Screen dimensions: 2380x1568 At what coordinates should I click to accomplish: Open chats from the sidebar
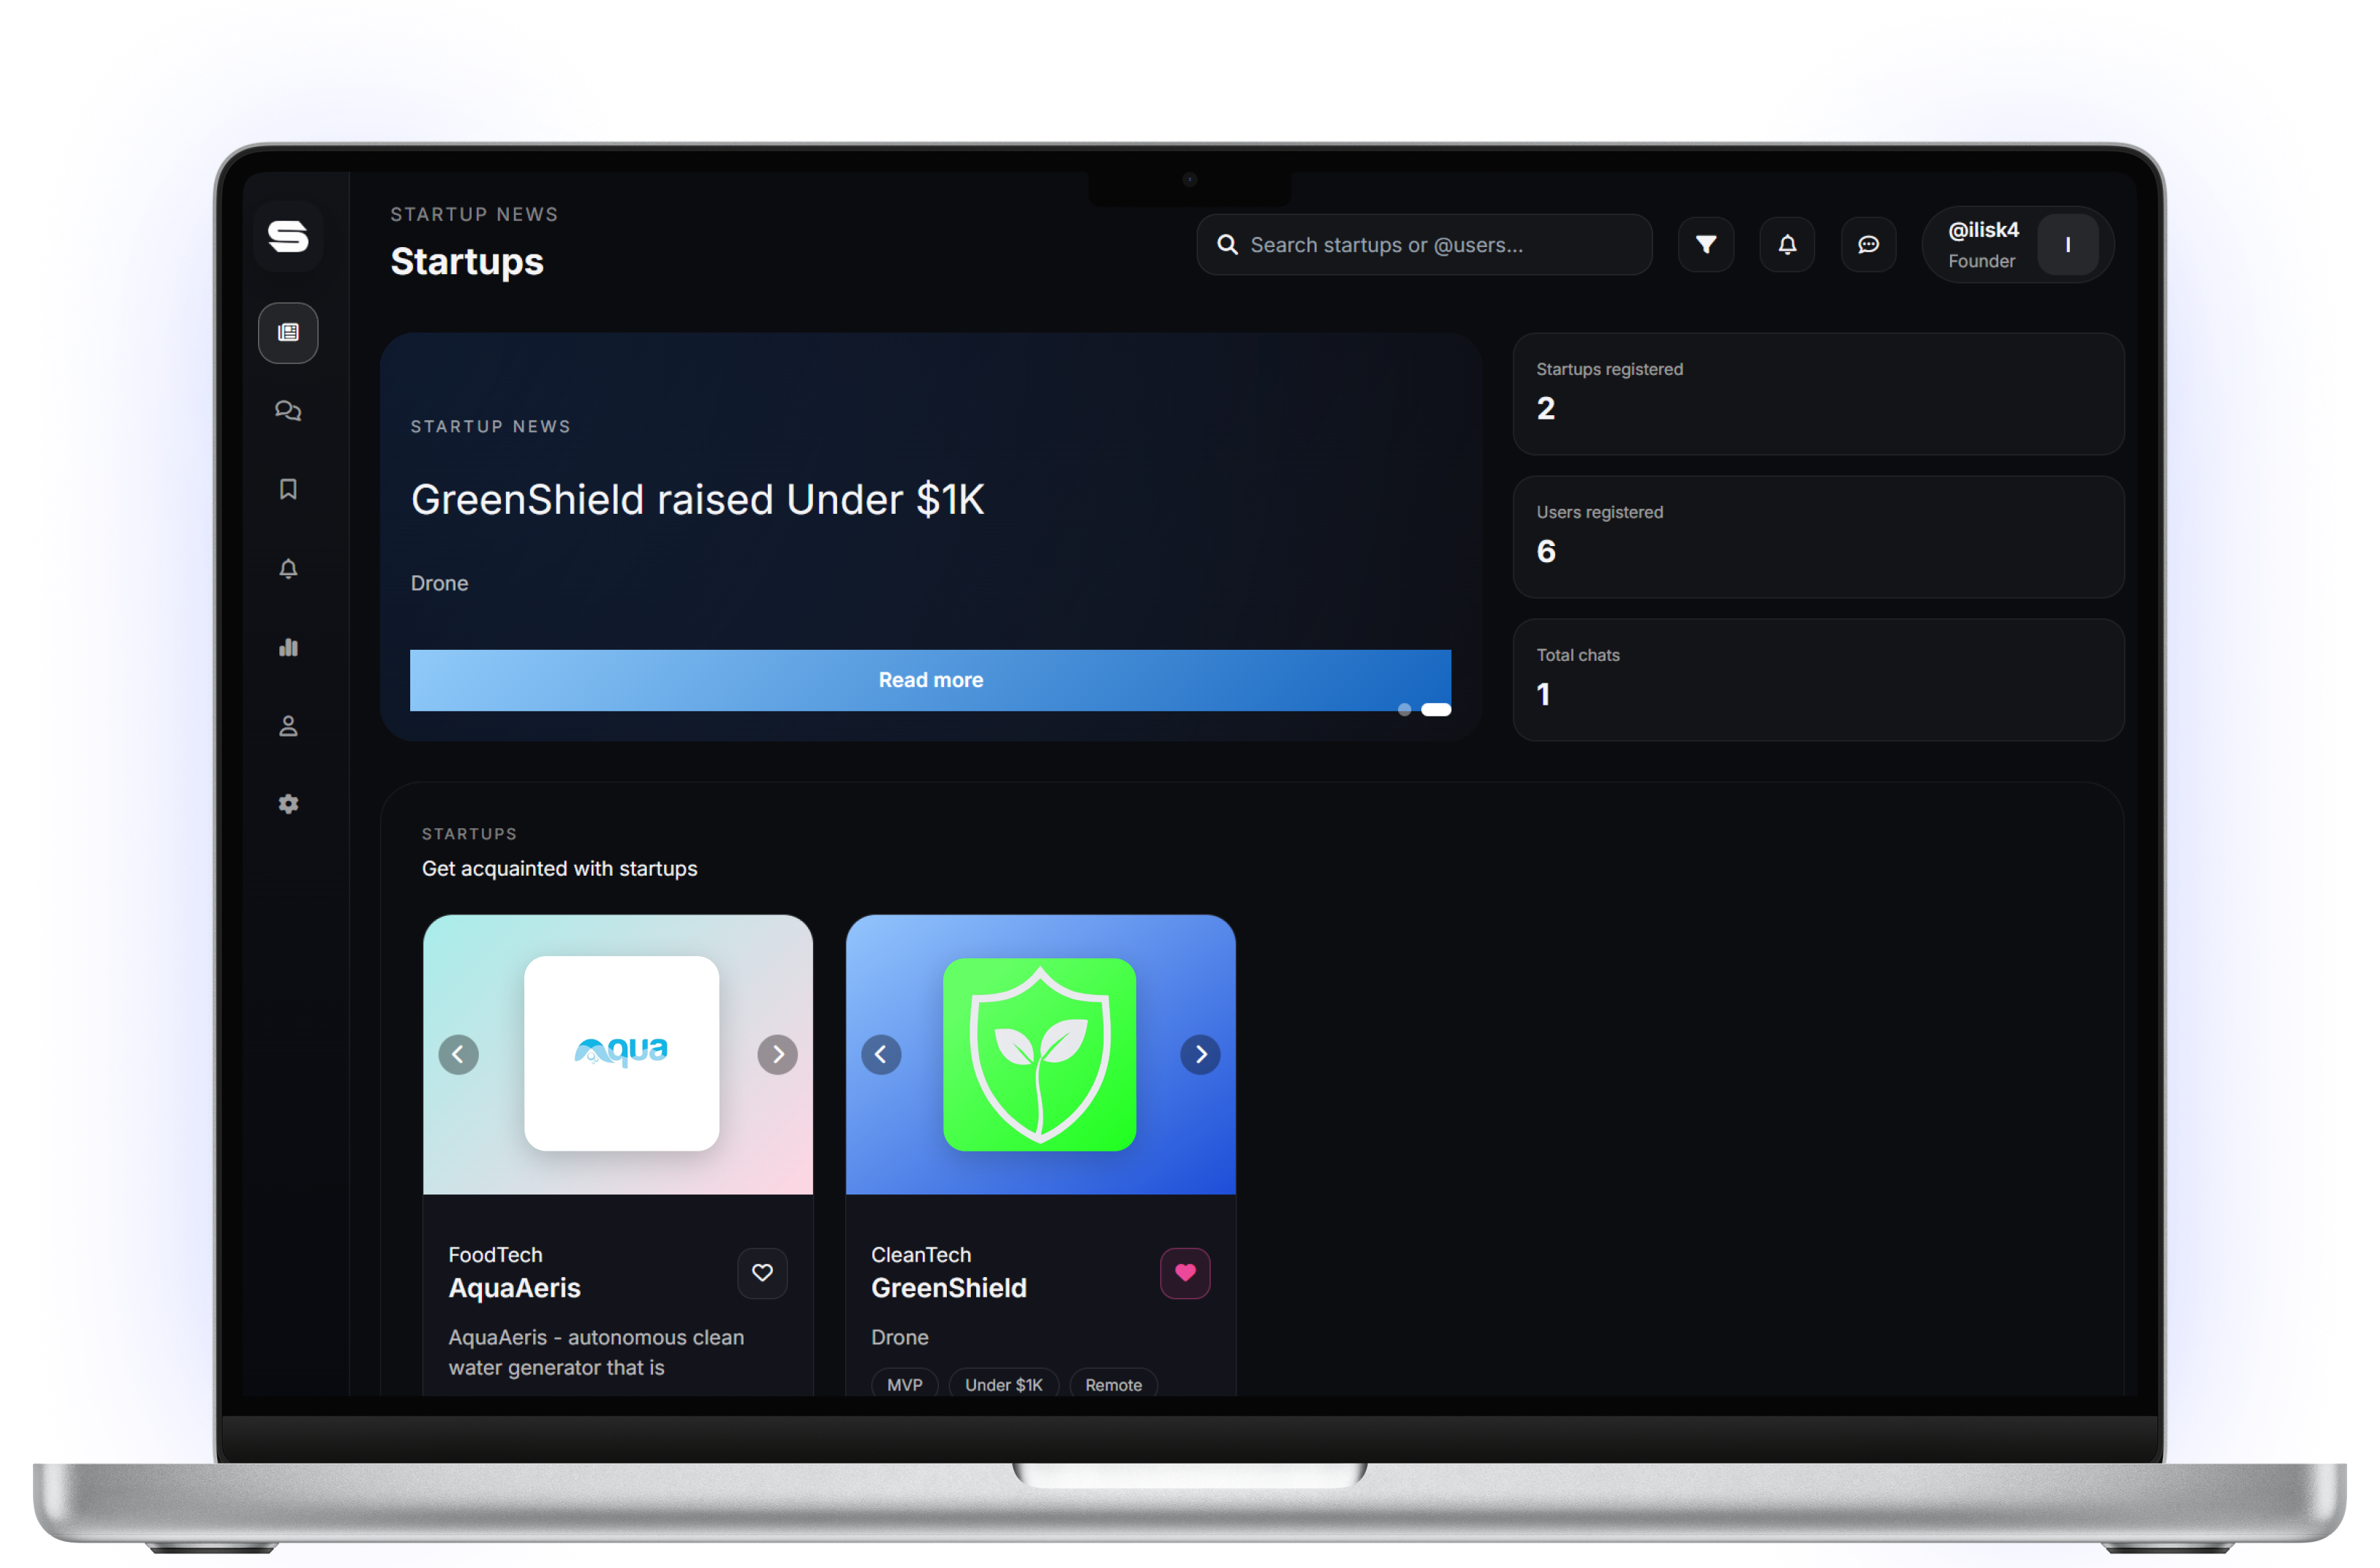[288, 411]
